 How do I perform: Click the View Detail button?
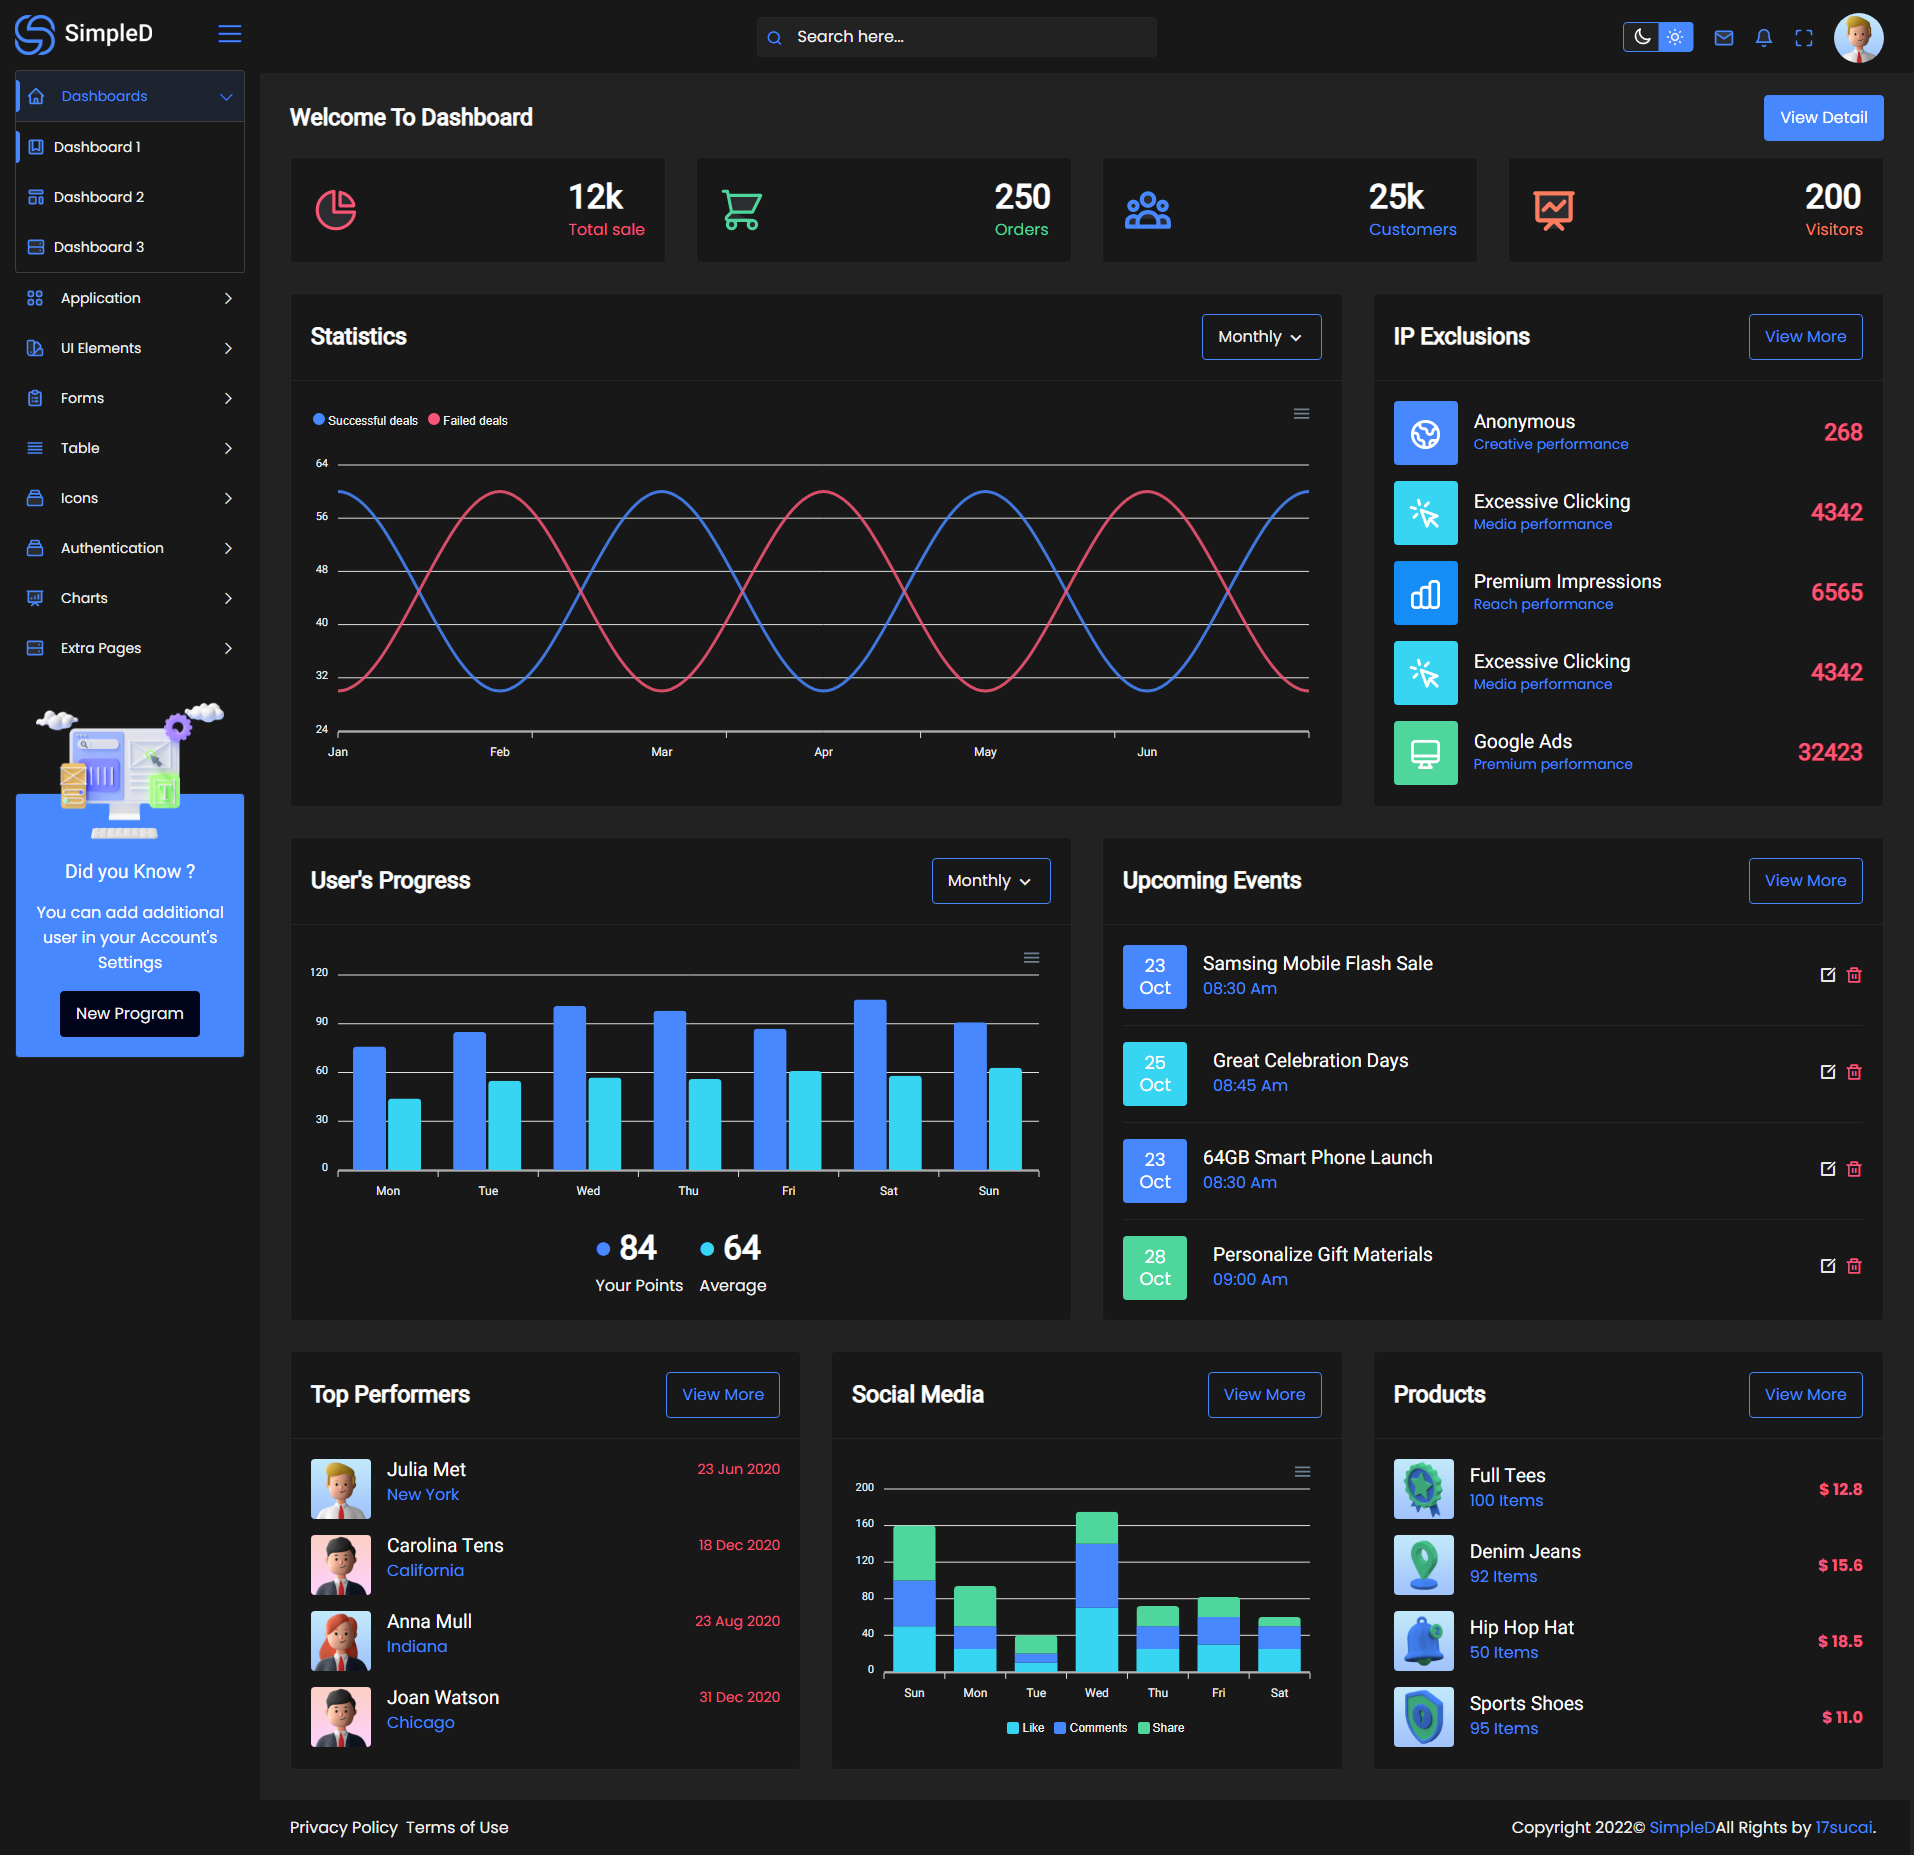pos(1823,118)
